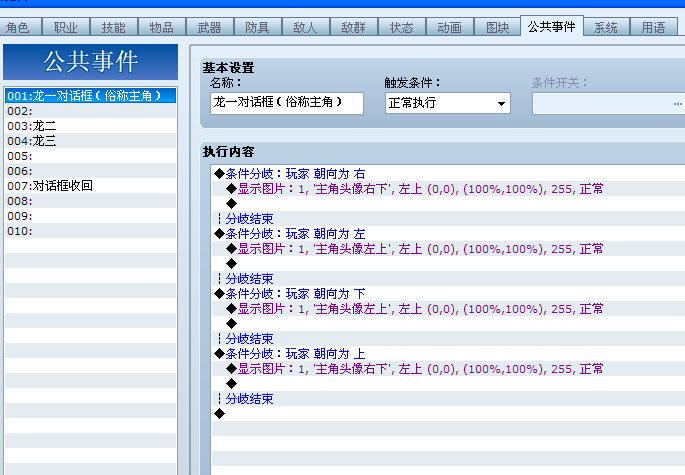
Task: Select empty event 002 in list
Action: pos(90,111)
